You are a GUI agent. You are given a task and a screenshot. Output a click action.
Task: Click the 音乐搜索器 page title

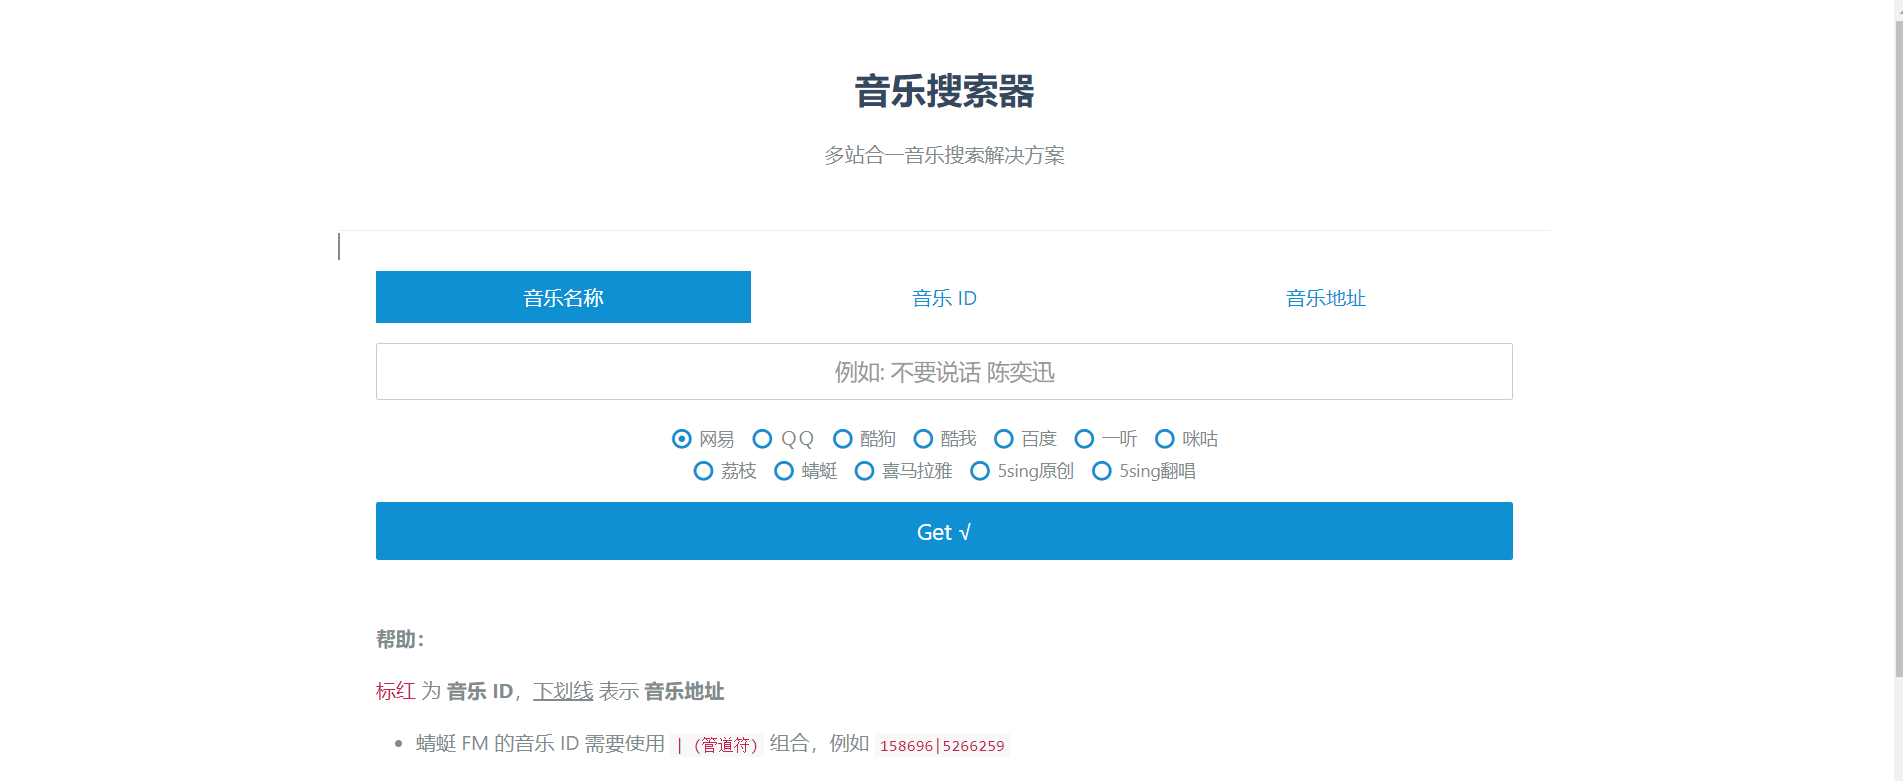[944, 91]
